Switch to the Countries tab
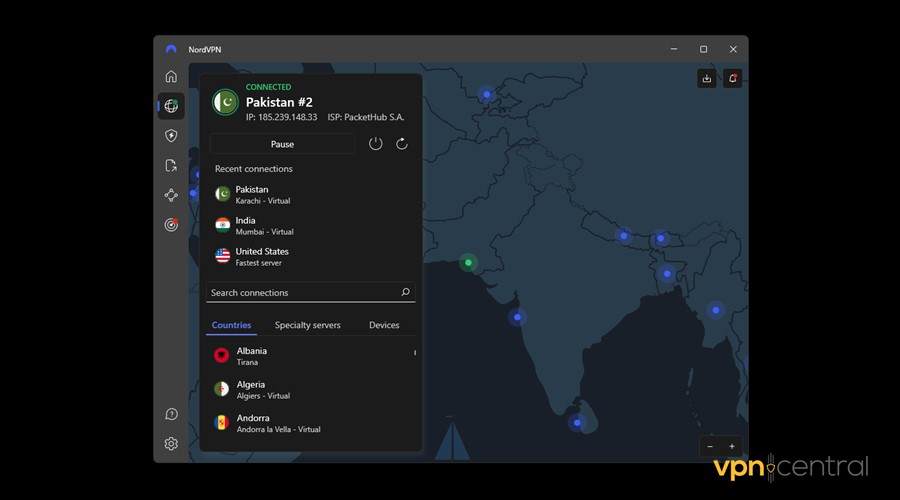This screenshot has height=500, width=900. click(x=231, y=325)
